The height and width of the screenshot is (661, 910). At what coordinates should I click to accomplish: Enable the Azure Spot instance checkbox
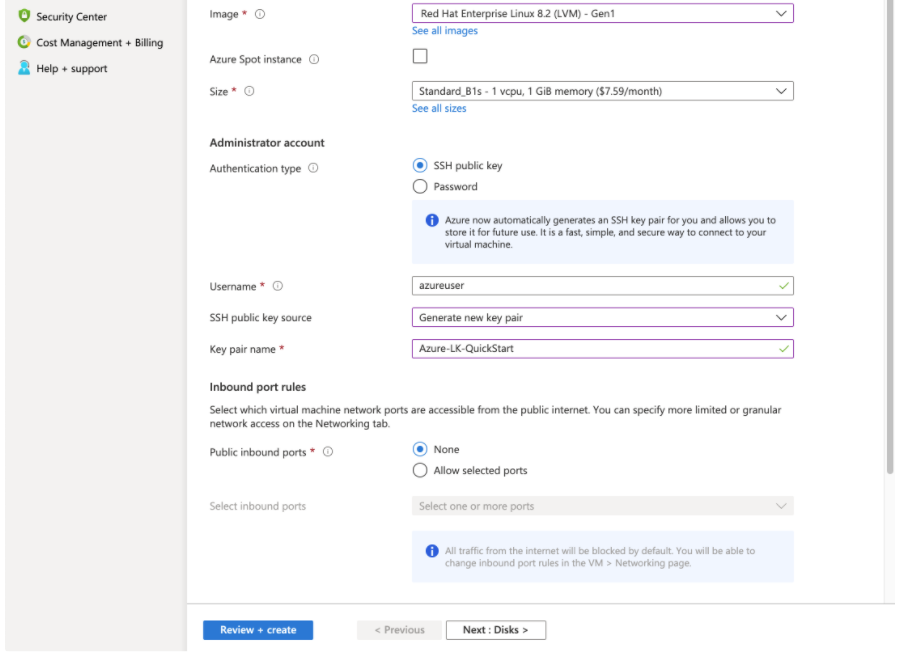[x=420, y=56]
